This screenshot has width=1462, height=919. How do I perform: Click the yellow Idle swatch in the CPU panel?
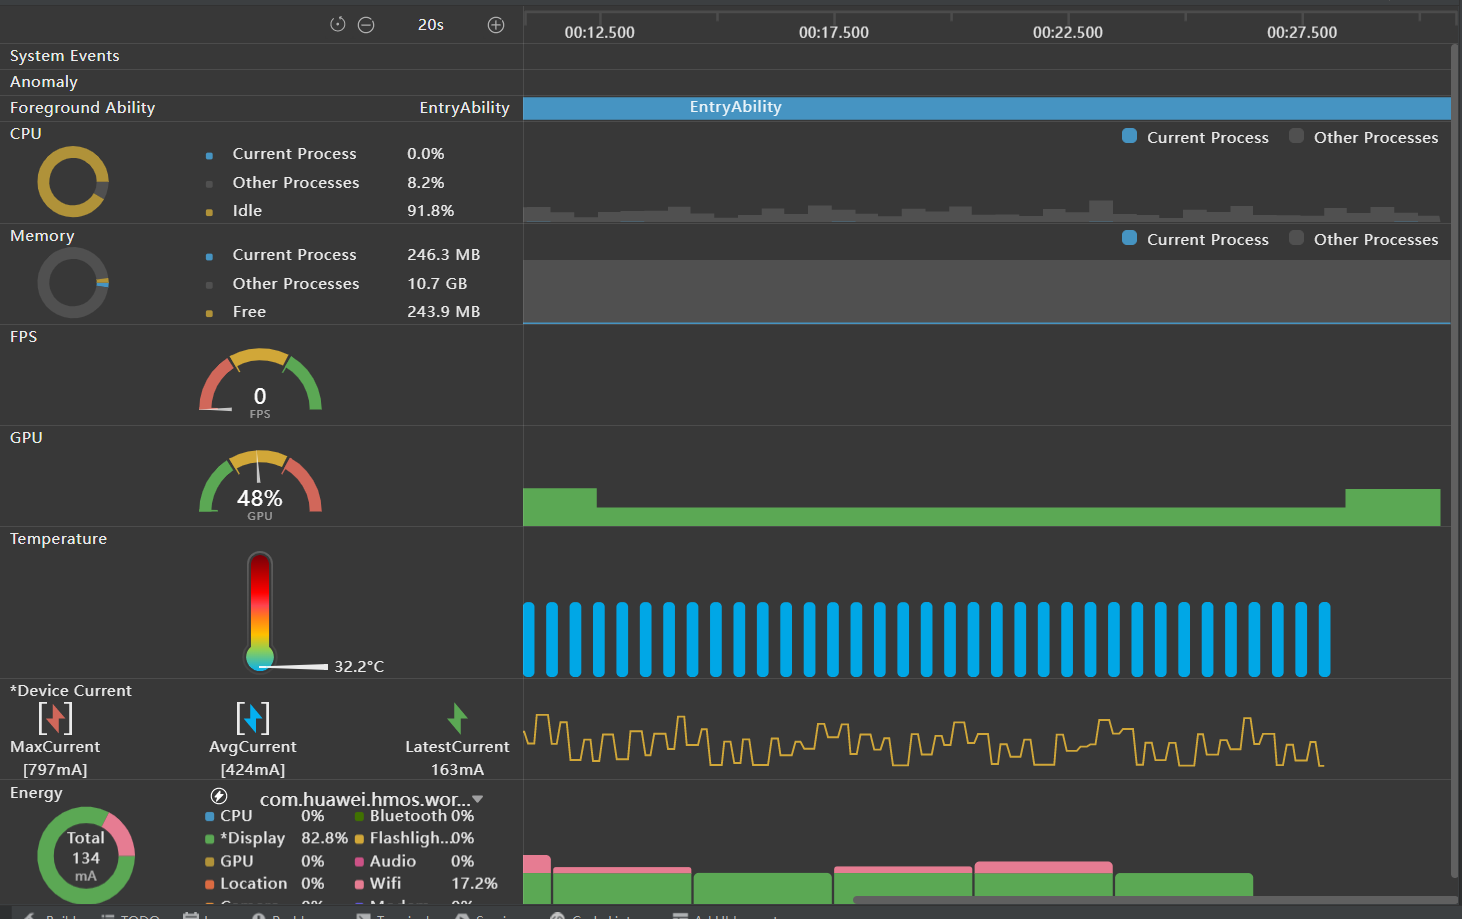click(x=209, y=212)
